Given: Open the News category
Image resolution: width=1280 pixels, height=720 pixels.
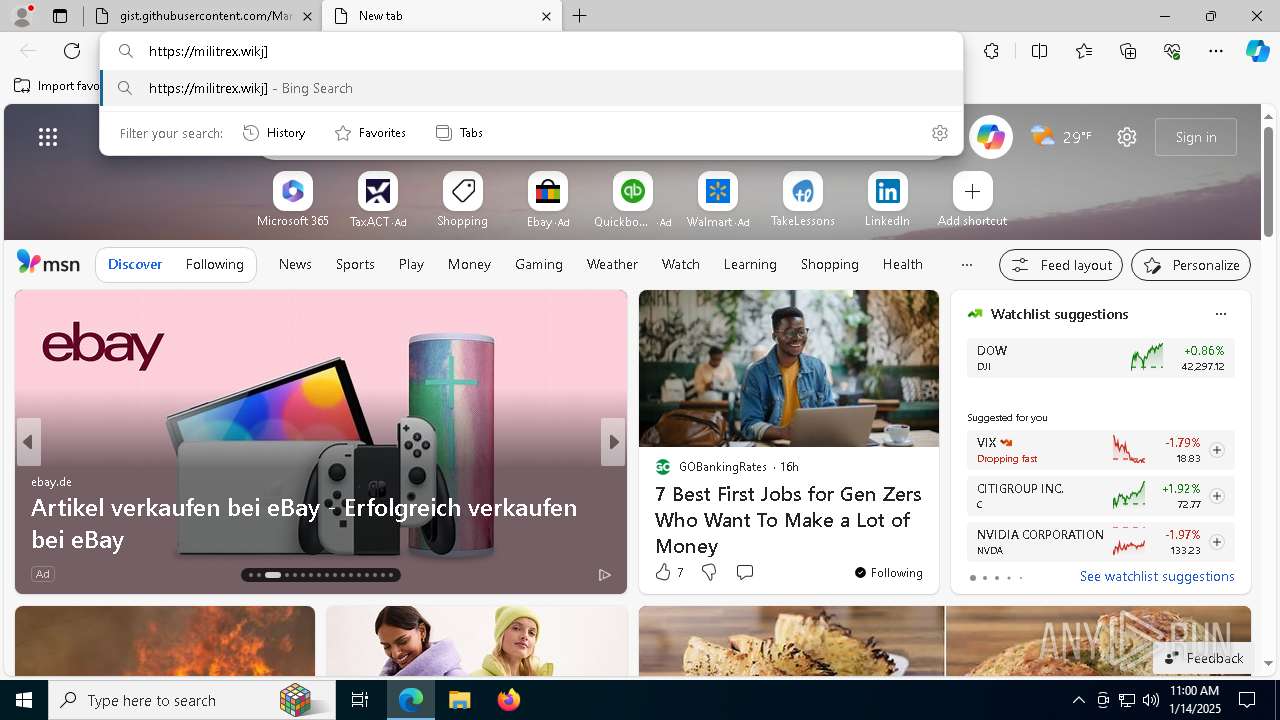Looking at the screenshot, I should [x=295, y=265].
